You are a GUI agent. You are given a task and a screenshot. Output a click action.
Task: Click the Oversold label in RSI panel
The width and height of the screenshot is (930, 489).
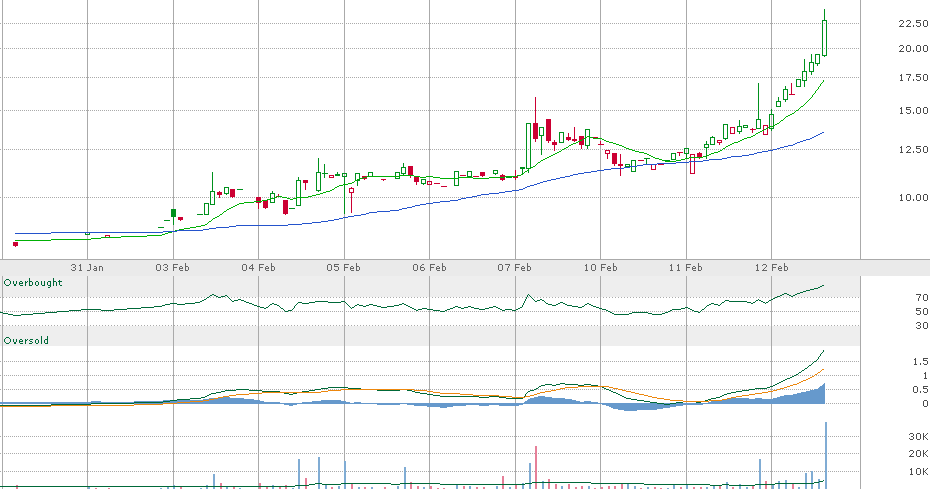tap(26, 341)
